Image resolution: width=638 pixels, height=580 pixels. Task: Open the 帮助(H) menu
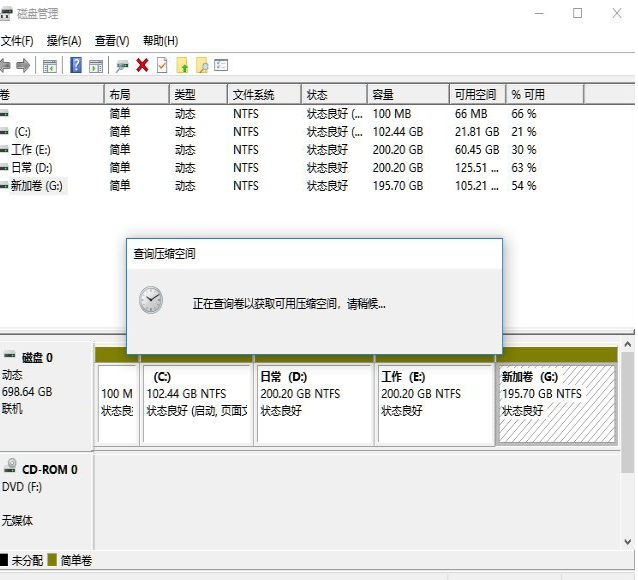(160, 41)
